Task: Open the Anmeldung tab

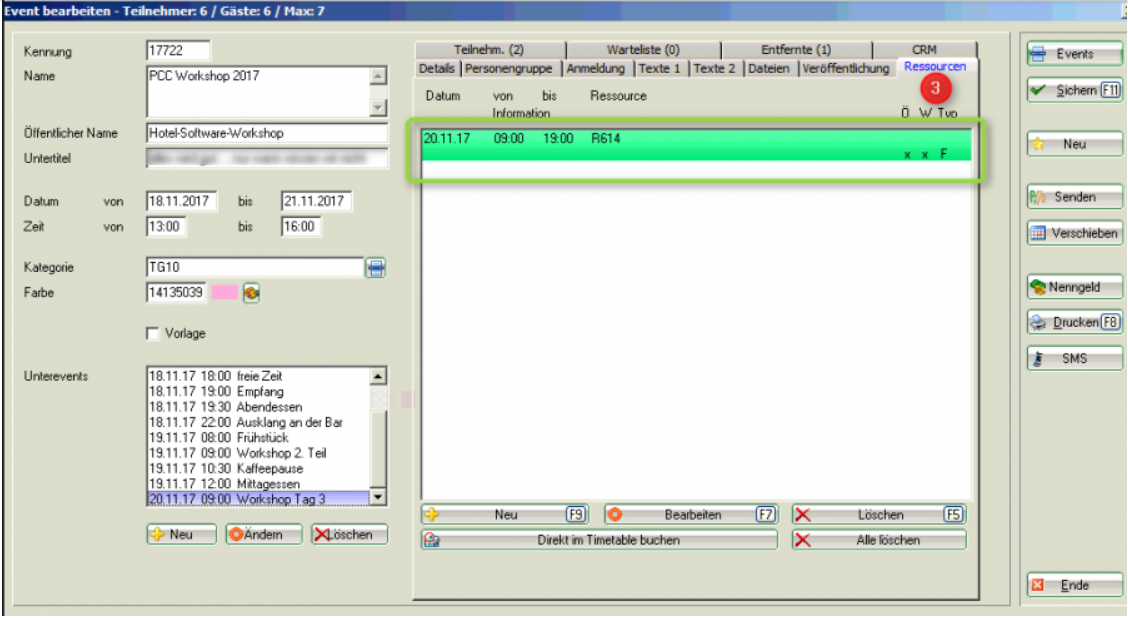Action: (596, 68)
